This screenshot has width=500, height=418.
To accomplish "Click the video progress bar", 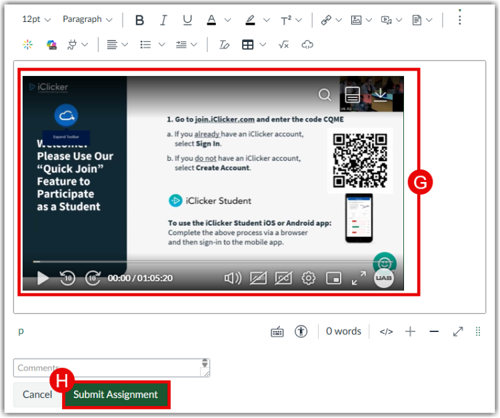I will [203, 262].
